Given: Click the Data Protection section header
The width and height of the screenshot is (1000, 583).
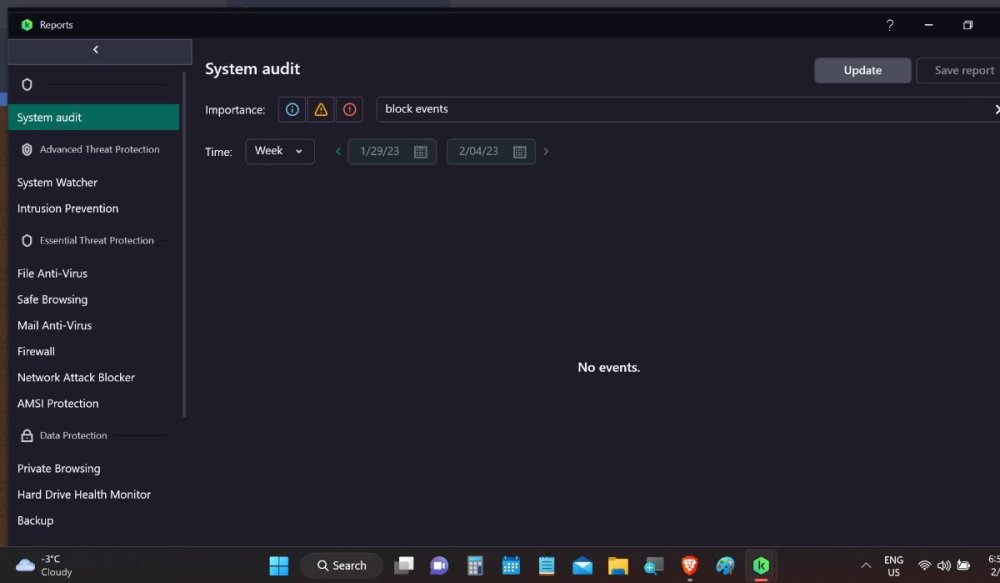Looking at the screenshot, I should point(73,436).
